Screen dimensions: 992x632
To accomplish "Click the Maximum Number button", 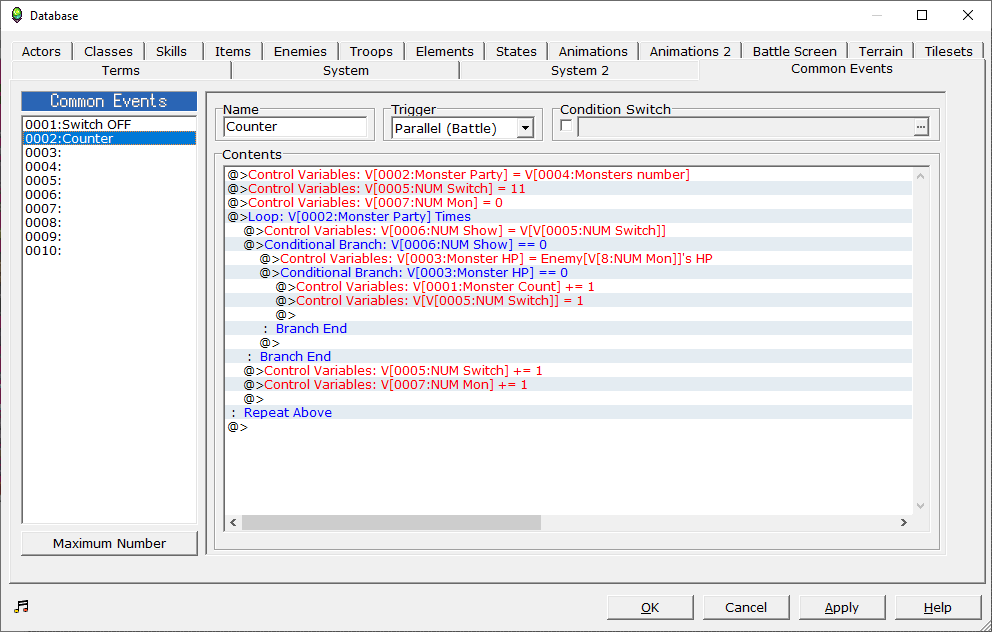I will pos(109,543).
